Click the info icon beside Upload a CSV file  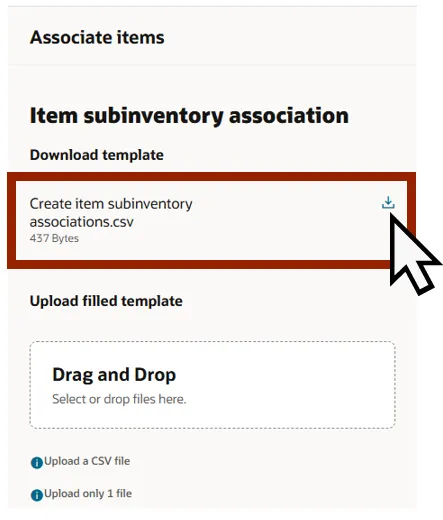point(37,463)
